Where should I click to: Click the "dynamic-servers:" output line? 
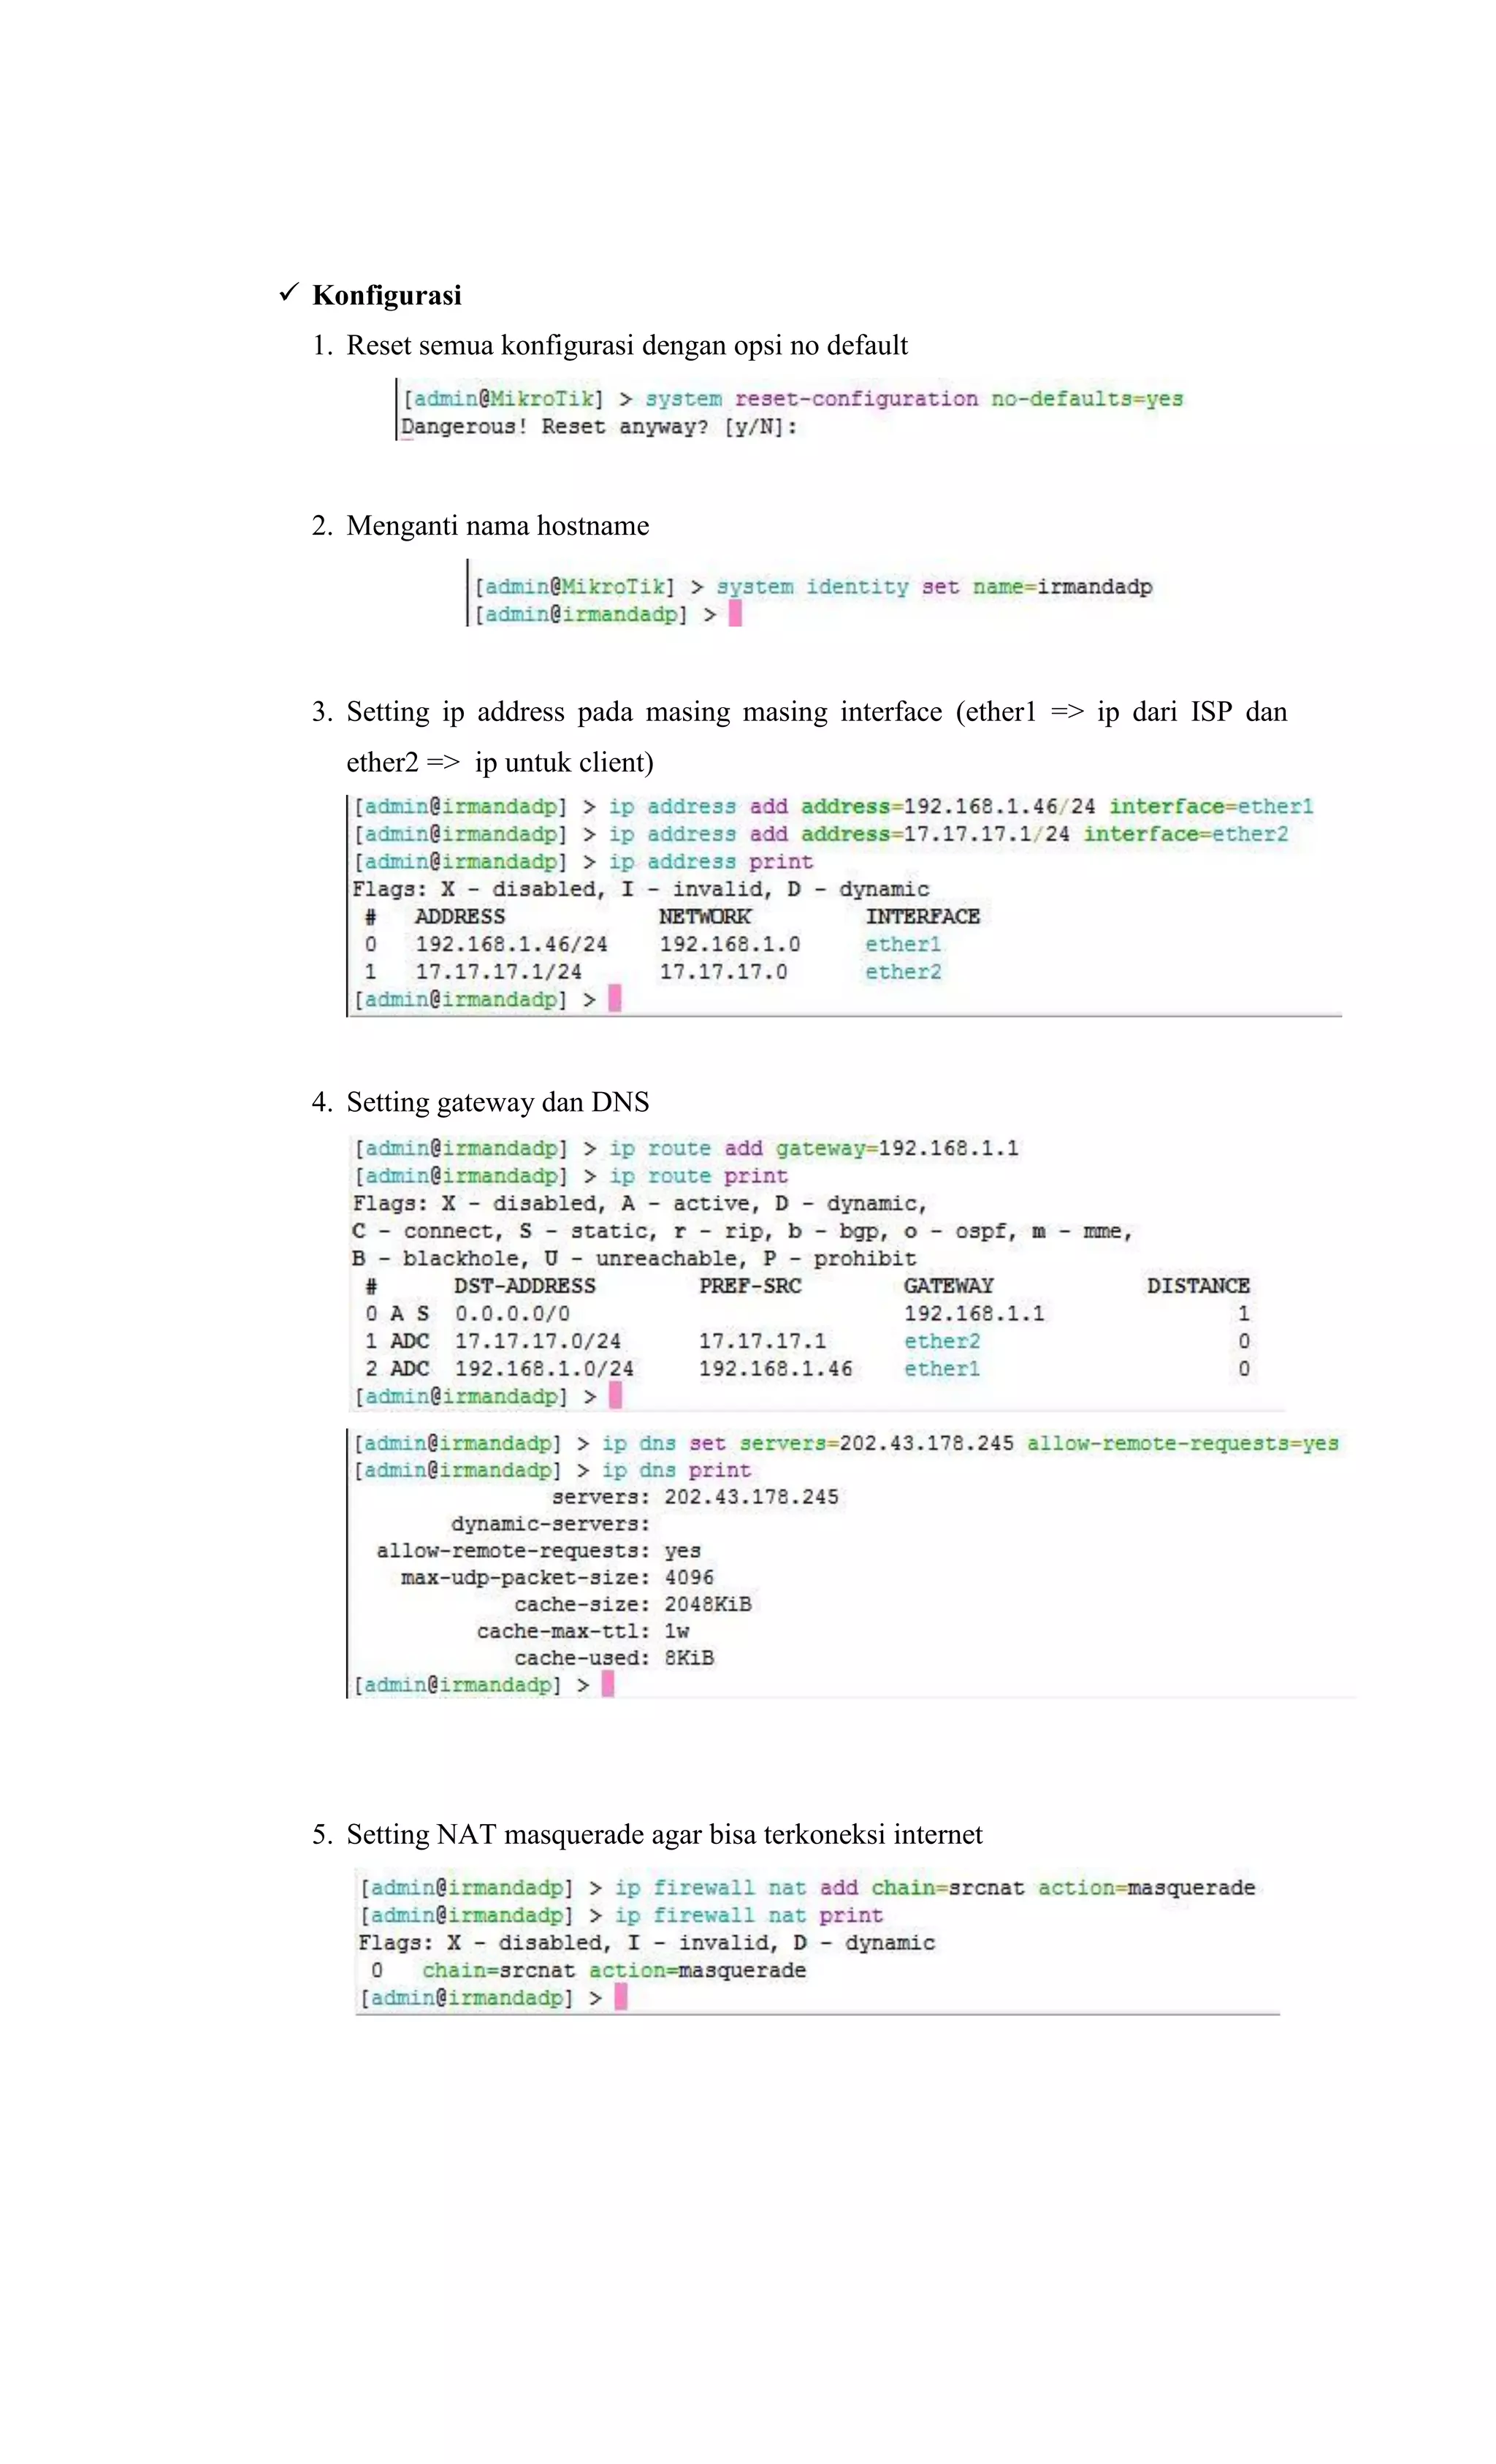click(x=550, y=1524)
